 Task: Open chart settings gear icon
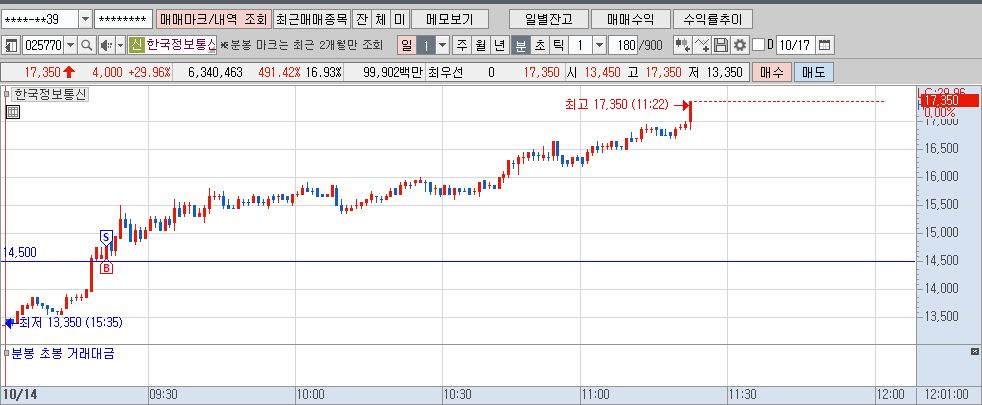click(x=741, y=45)
